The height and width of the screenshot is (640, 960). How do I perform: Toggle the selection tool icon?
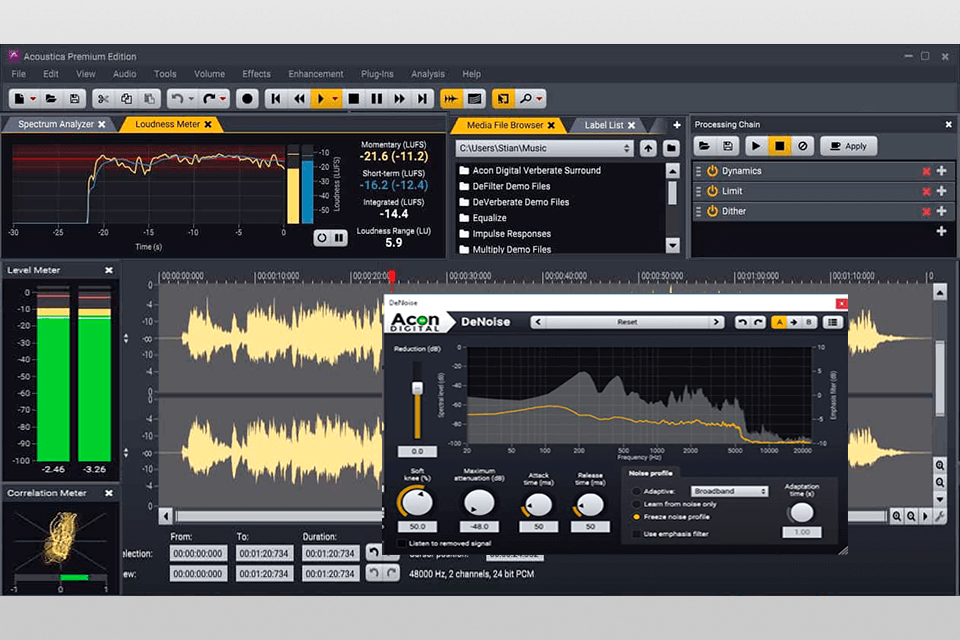(x=503, y=99)
